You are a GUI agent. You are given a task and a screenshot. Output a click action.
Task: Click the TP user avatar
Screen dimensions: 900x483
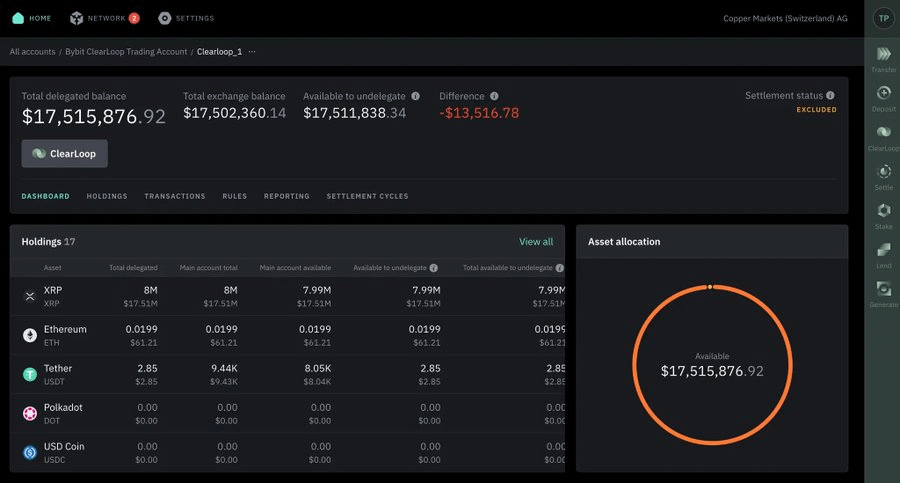point(883,18)
